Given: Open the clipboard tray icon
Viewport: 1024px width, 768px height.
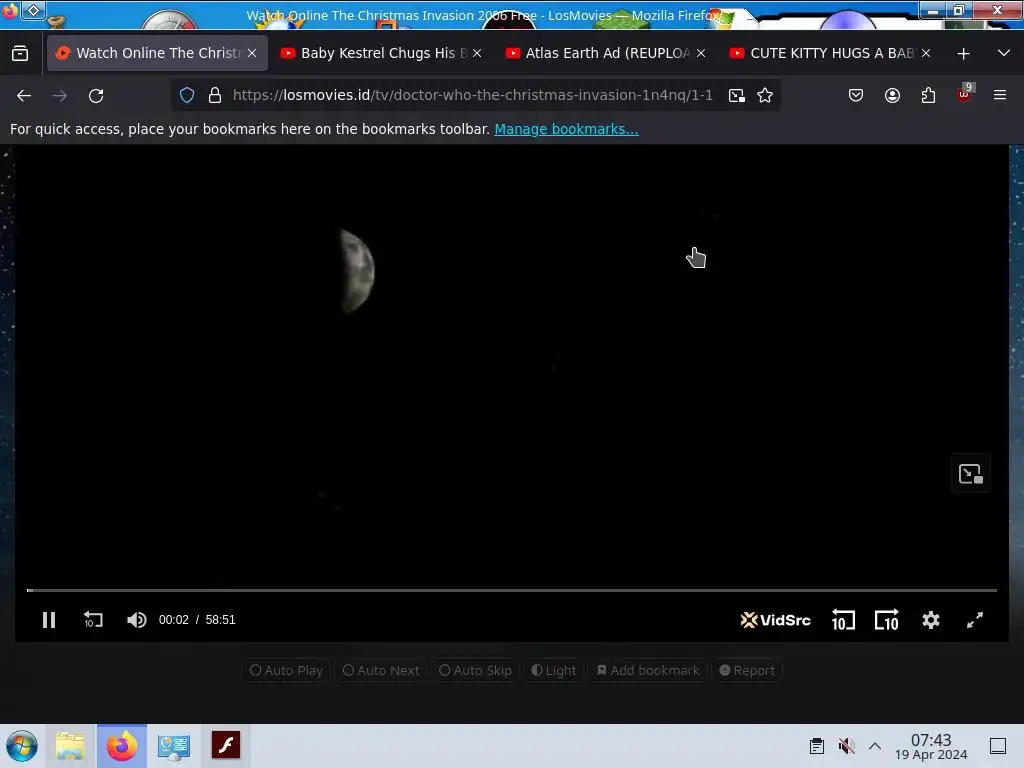Looking at the screenshot, I should [x=816, y=746].
